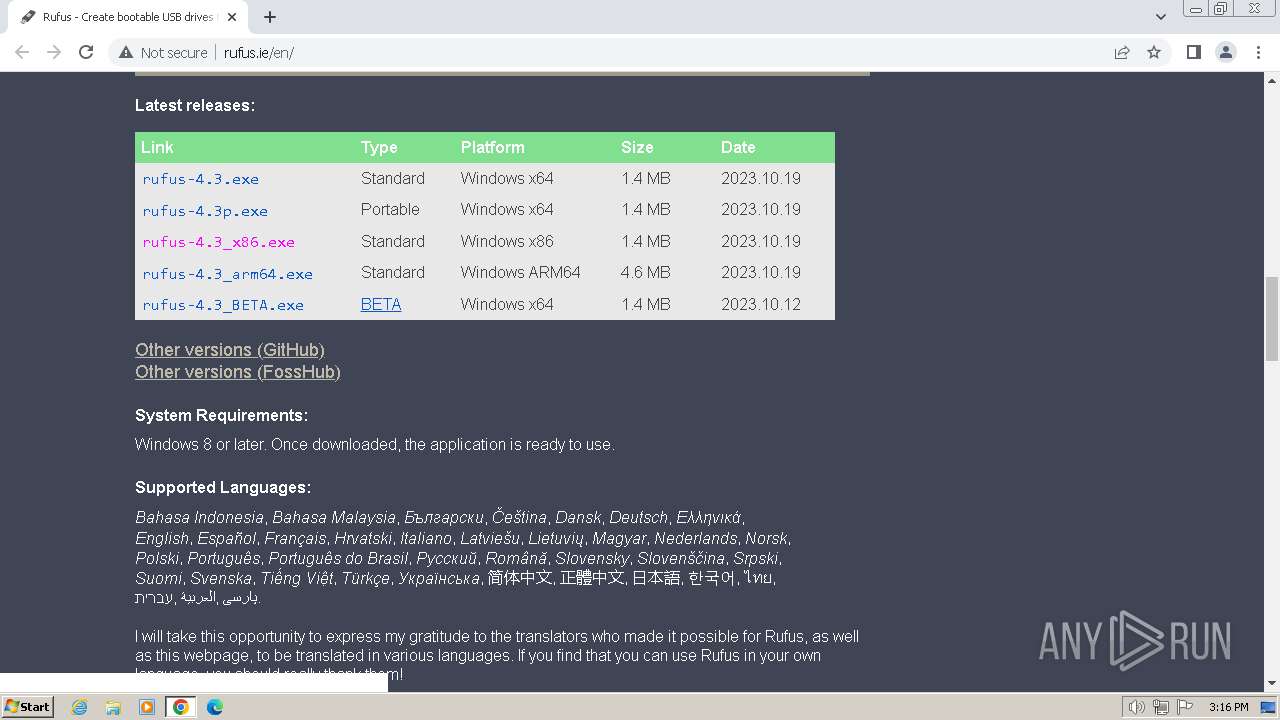
Task: Click the address bar URL rufus.ie/en/
Action: pyautogui.click(x=259, y=53)
